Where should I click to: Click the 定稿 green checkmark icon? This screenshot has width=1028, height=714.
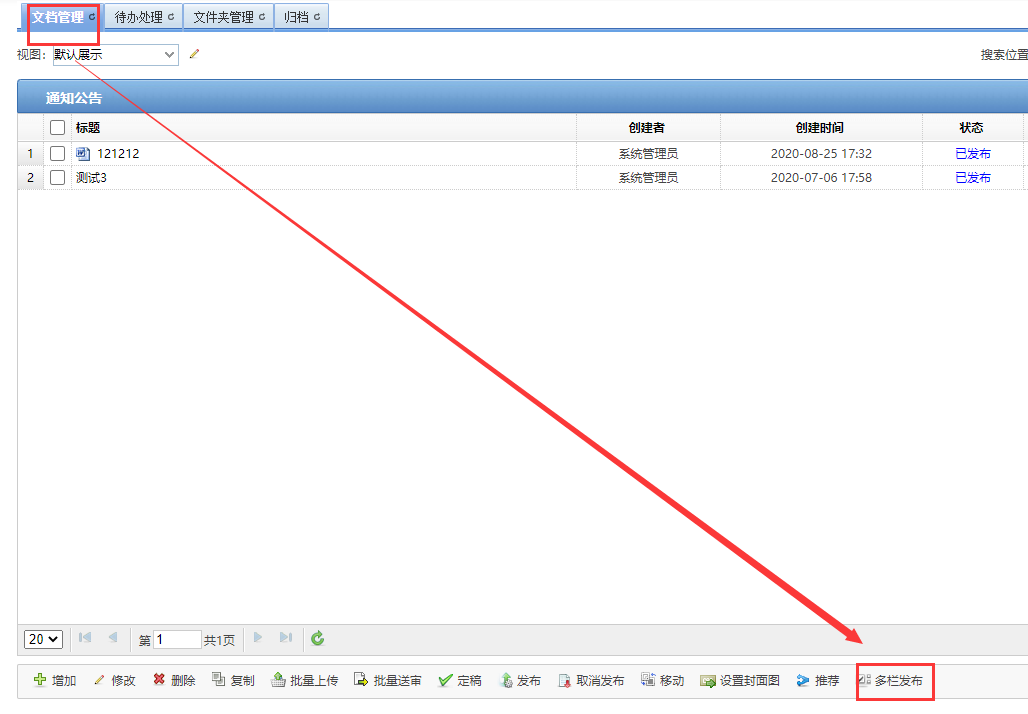click(x=446, y=680)
